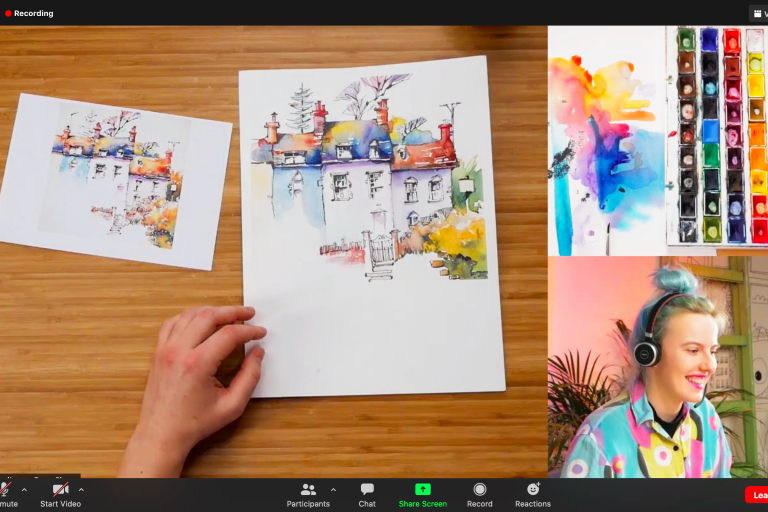Image resolution: width=768 pixels, height=512 pixels.
Task: Select the watercolor palette video tile
Action: pos(658,141)
